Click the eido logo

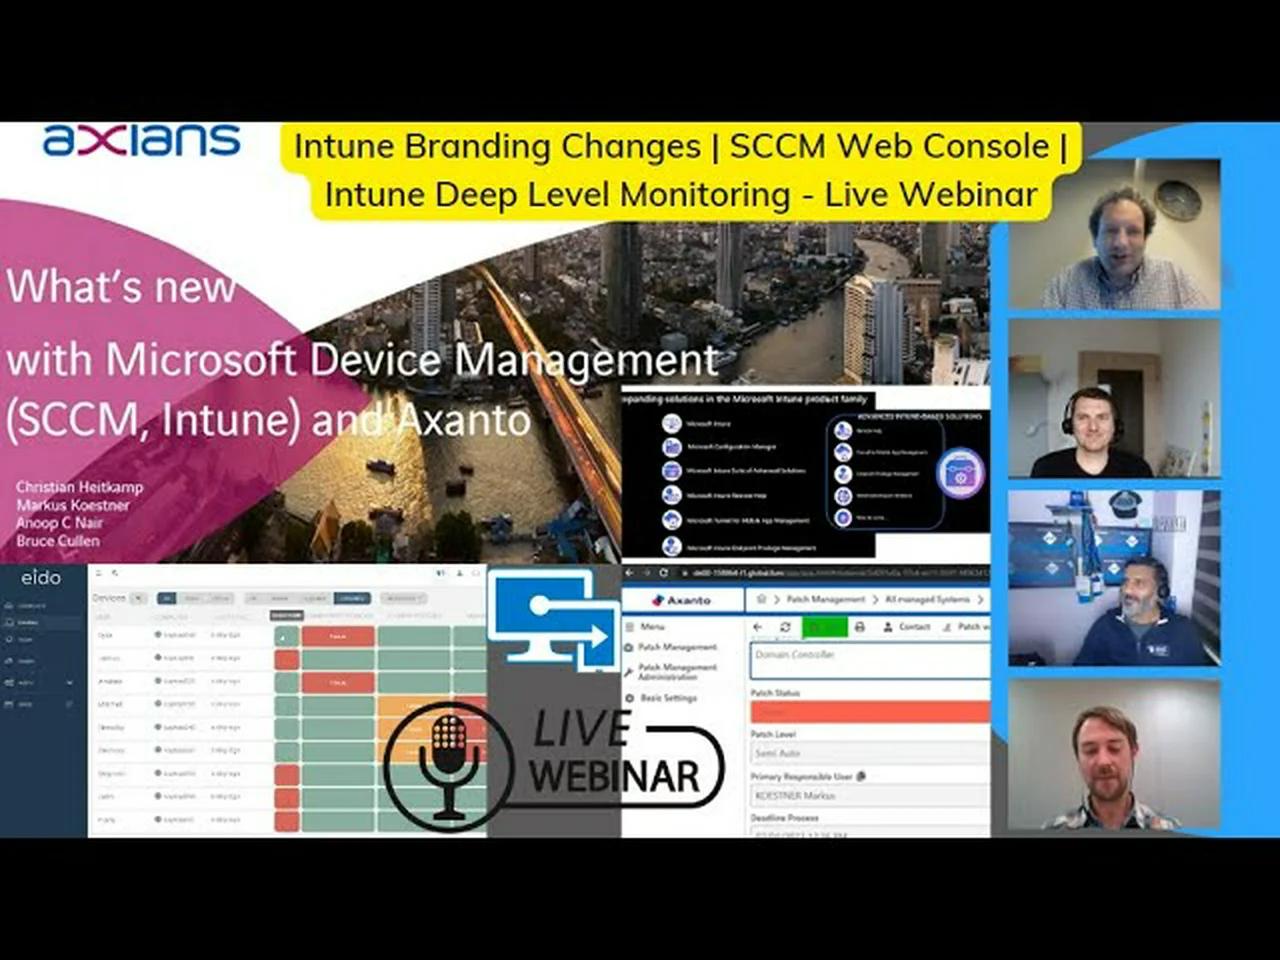pyautogui.click(x=41, y=578)
